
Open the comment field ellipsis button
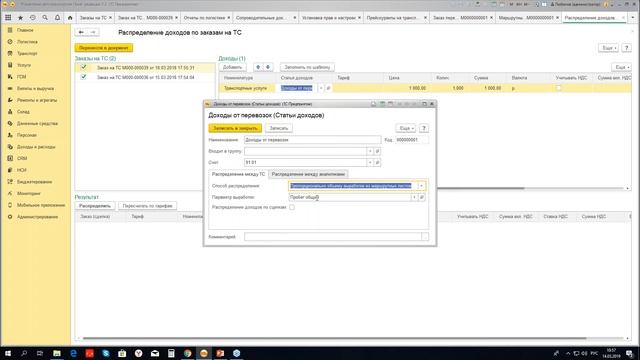click(x=425, y=237)
